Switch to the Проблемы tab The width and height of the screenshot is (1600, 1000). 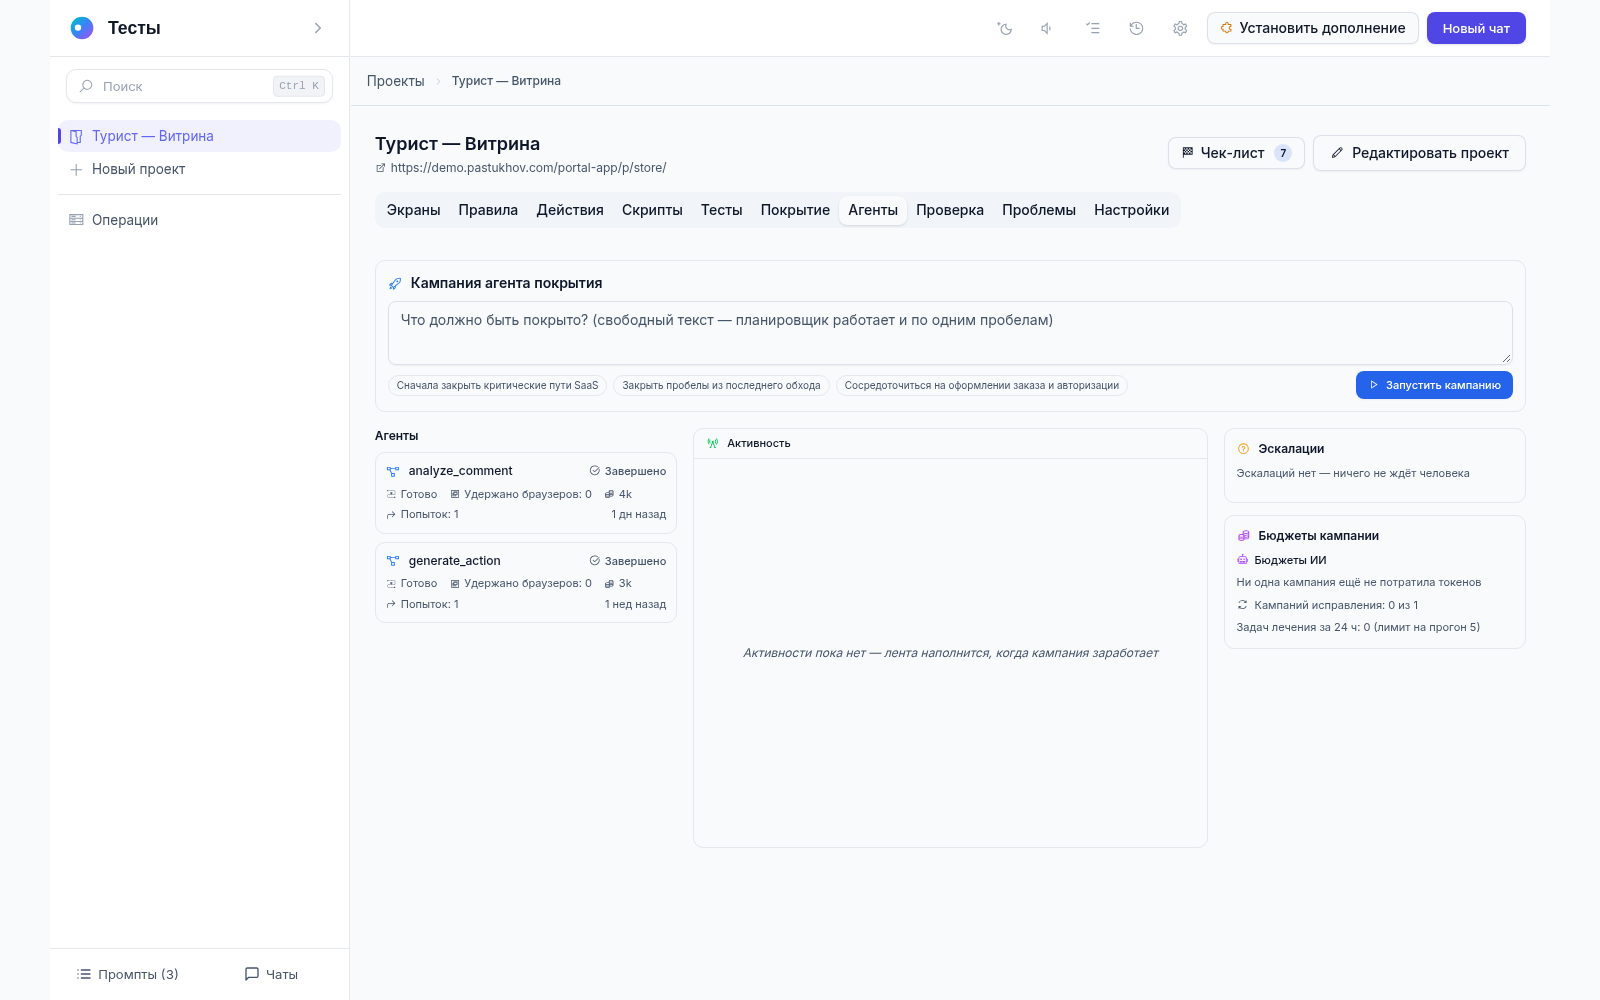(1039, 210)
